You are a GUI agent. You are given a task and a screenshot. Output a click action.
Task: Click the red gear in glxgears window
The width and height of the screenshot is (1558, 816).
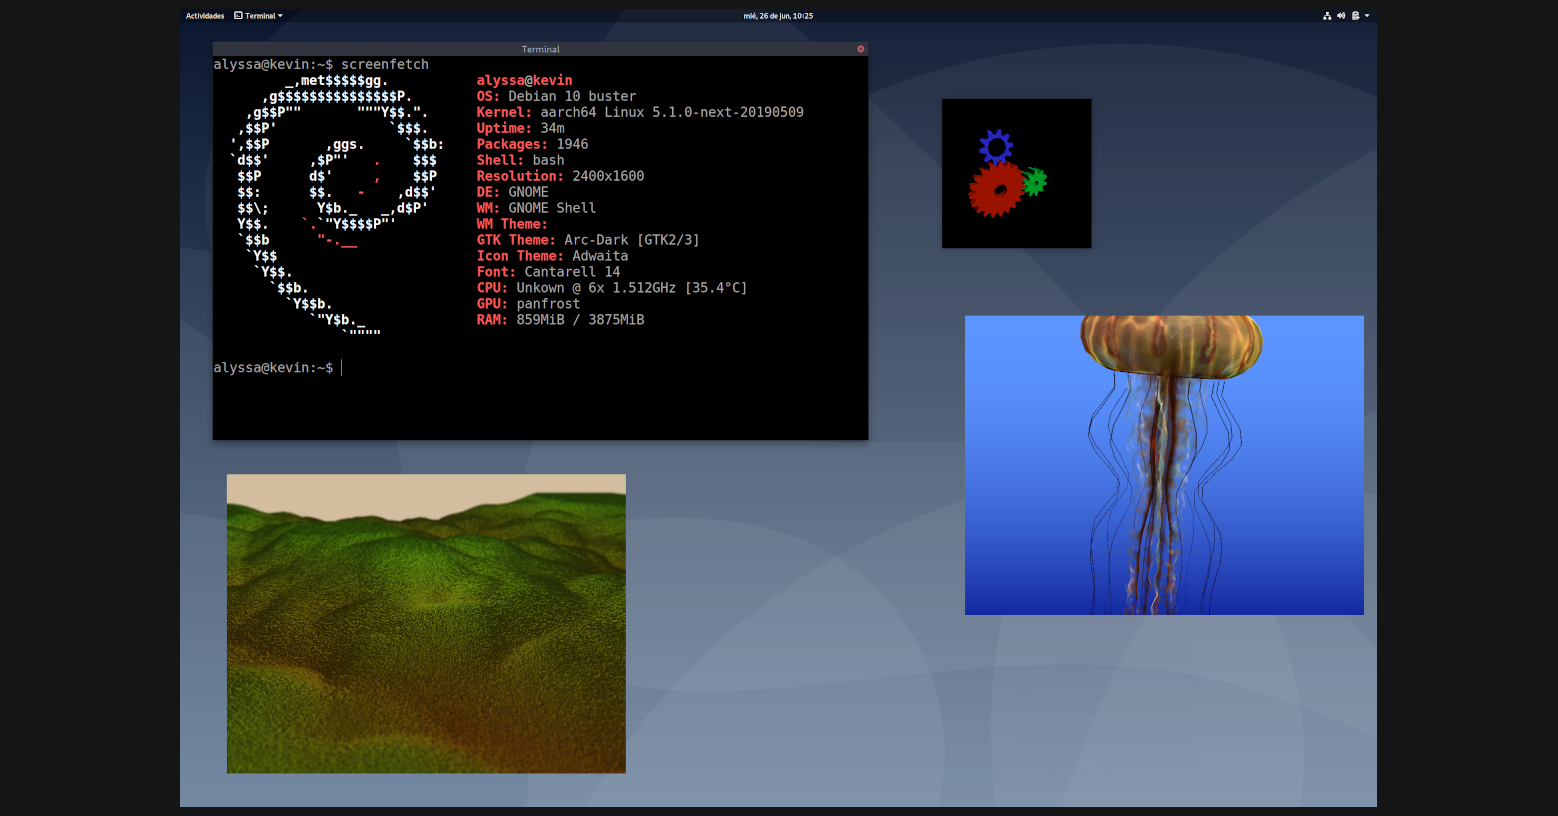(x=996, y=189)
